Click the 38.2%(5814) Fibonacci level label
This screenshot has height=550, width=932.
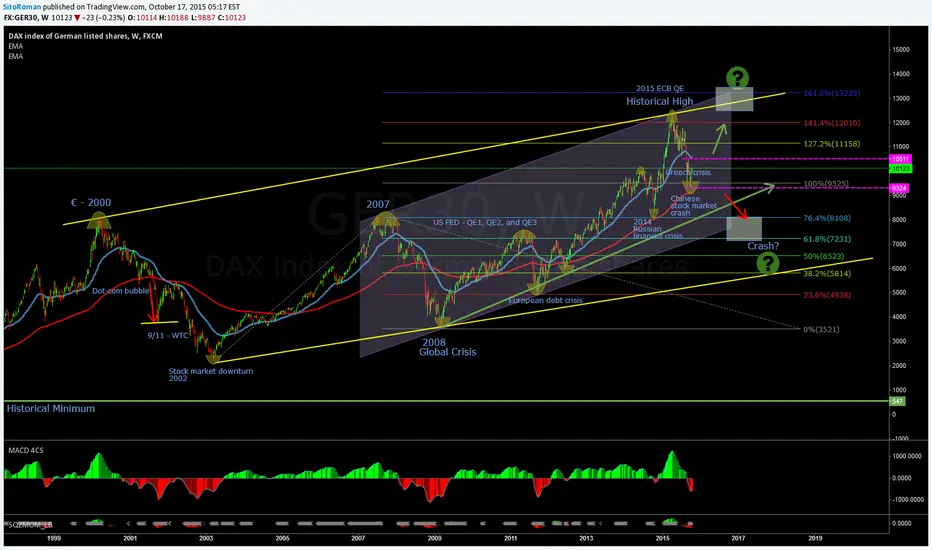click(x=827, y=274)
